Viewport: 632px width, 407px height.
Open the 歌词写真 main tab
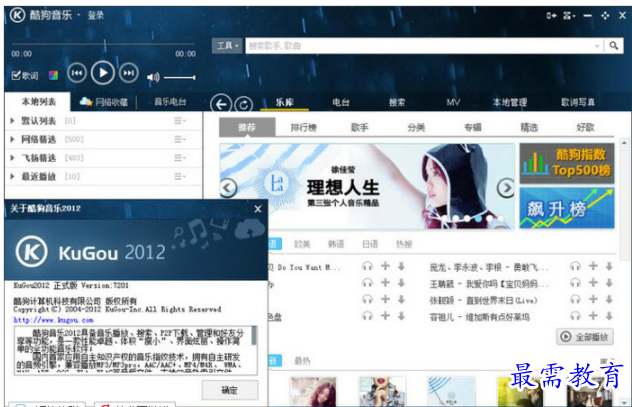578,102
